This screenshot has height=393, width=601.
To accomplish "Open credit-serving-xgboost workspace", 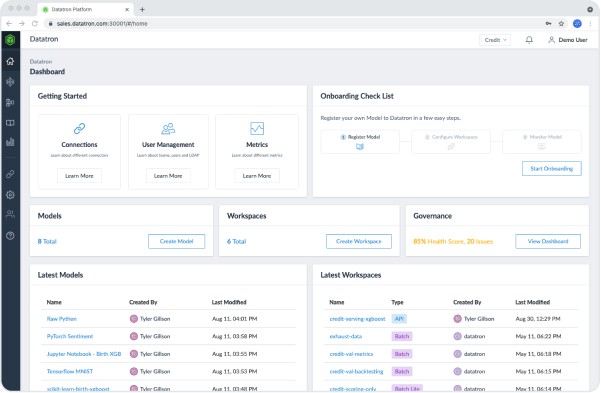I will (x=357, y=319).
